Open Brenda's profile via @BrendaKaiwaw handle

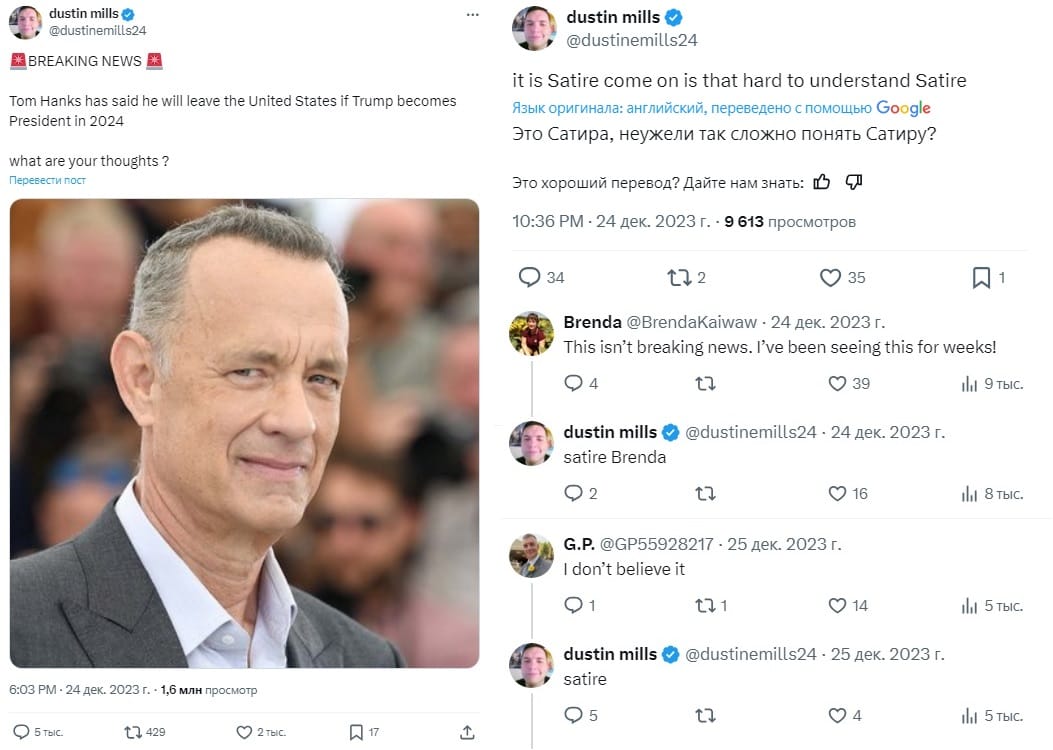691,322
